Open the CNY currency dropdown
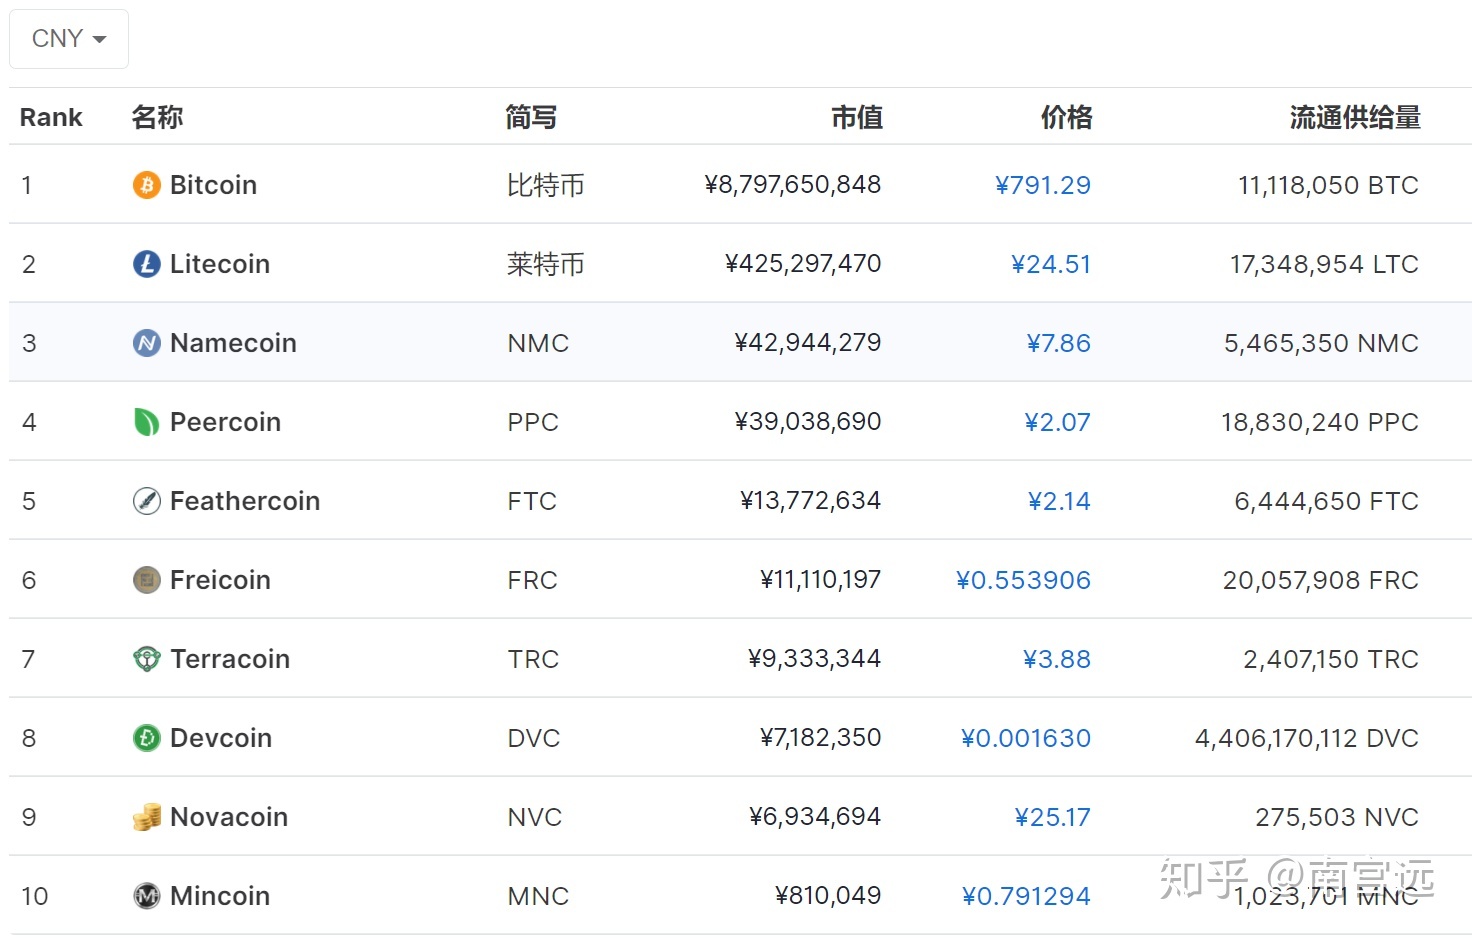This screenshot has height=938, width=1472. pyautogui.click(x=69, y=39)
